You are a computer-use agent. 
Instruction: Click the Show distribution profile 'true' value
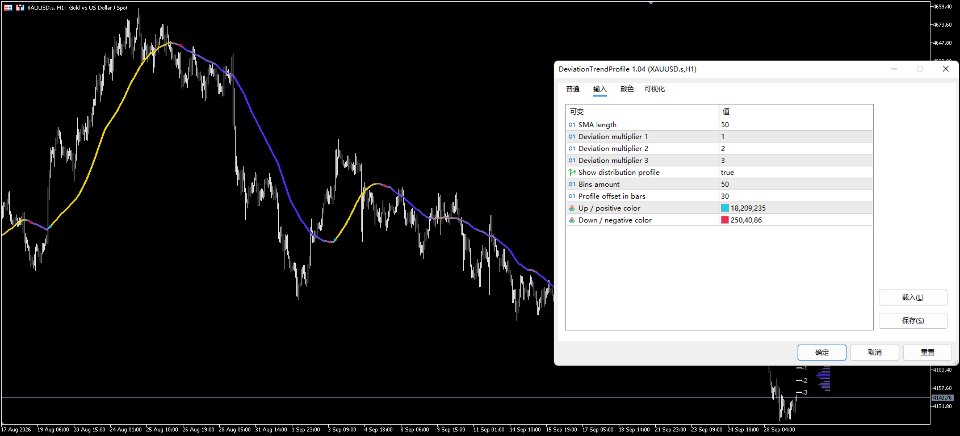coord(727,173)
